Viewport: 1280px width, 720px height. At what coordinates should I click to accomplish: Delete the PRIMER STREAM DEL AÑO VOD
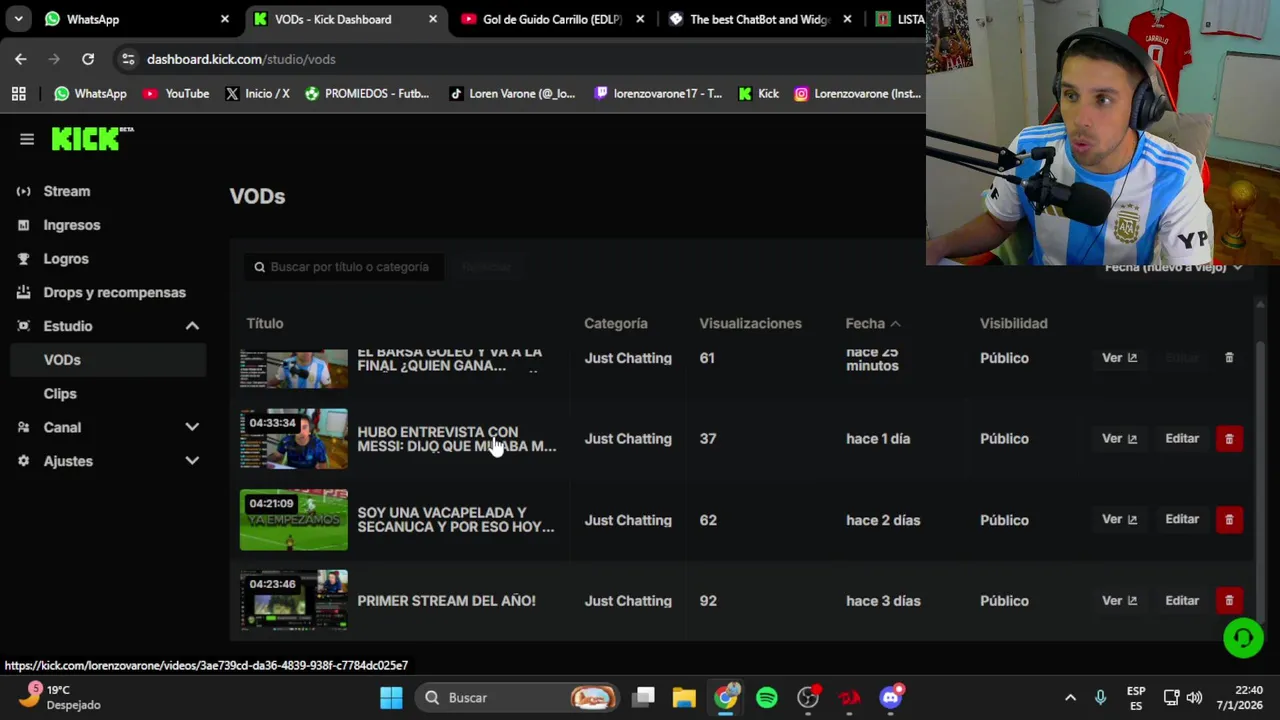point(1229,600)
